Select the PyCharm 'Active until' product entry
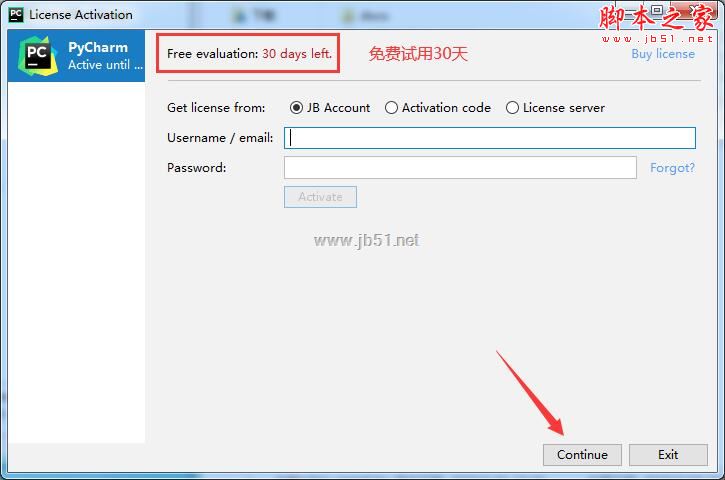Screen dimensions: 725x480 [x=76, y=56]
